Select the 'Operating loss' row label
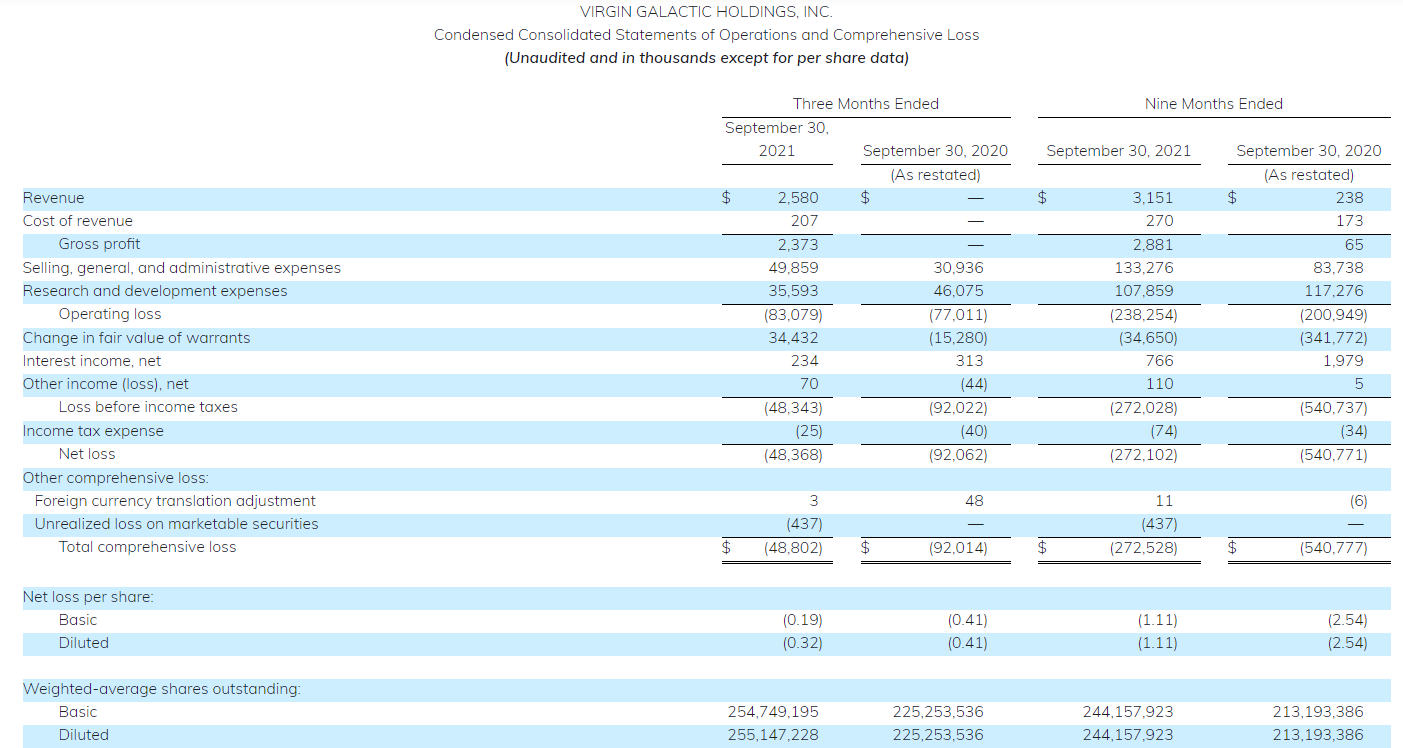This screenshot has height=748, width=1403. (x=109, y=314)
